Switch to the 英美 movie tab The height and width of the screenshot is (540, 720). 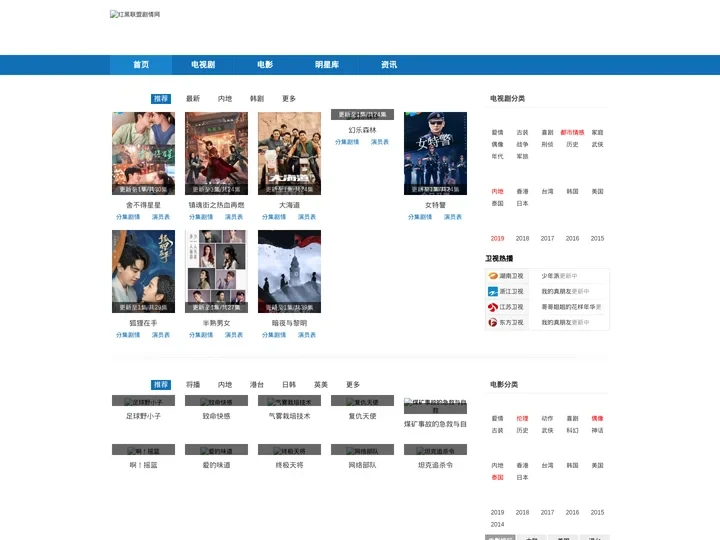point(321,385)
